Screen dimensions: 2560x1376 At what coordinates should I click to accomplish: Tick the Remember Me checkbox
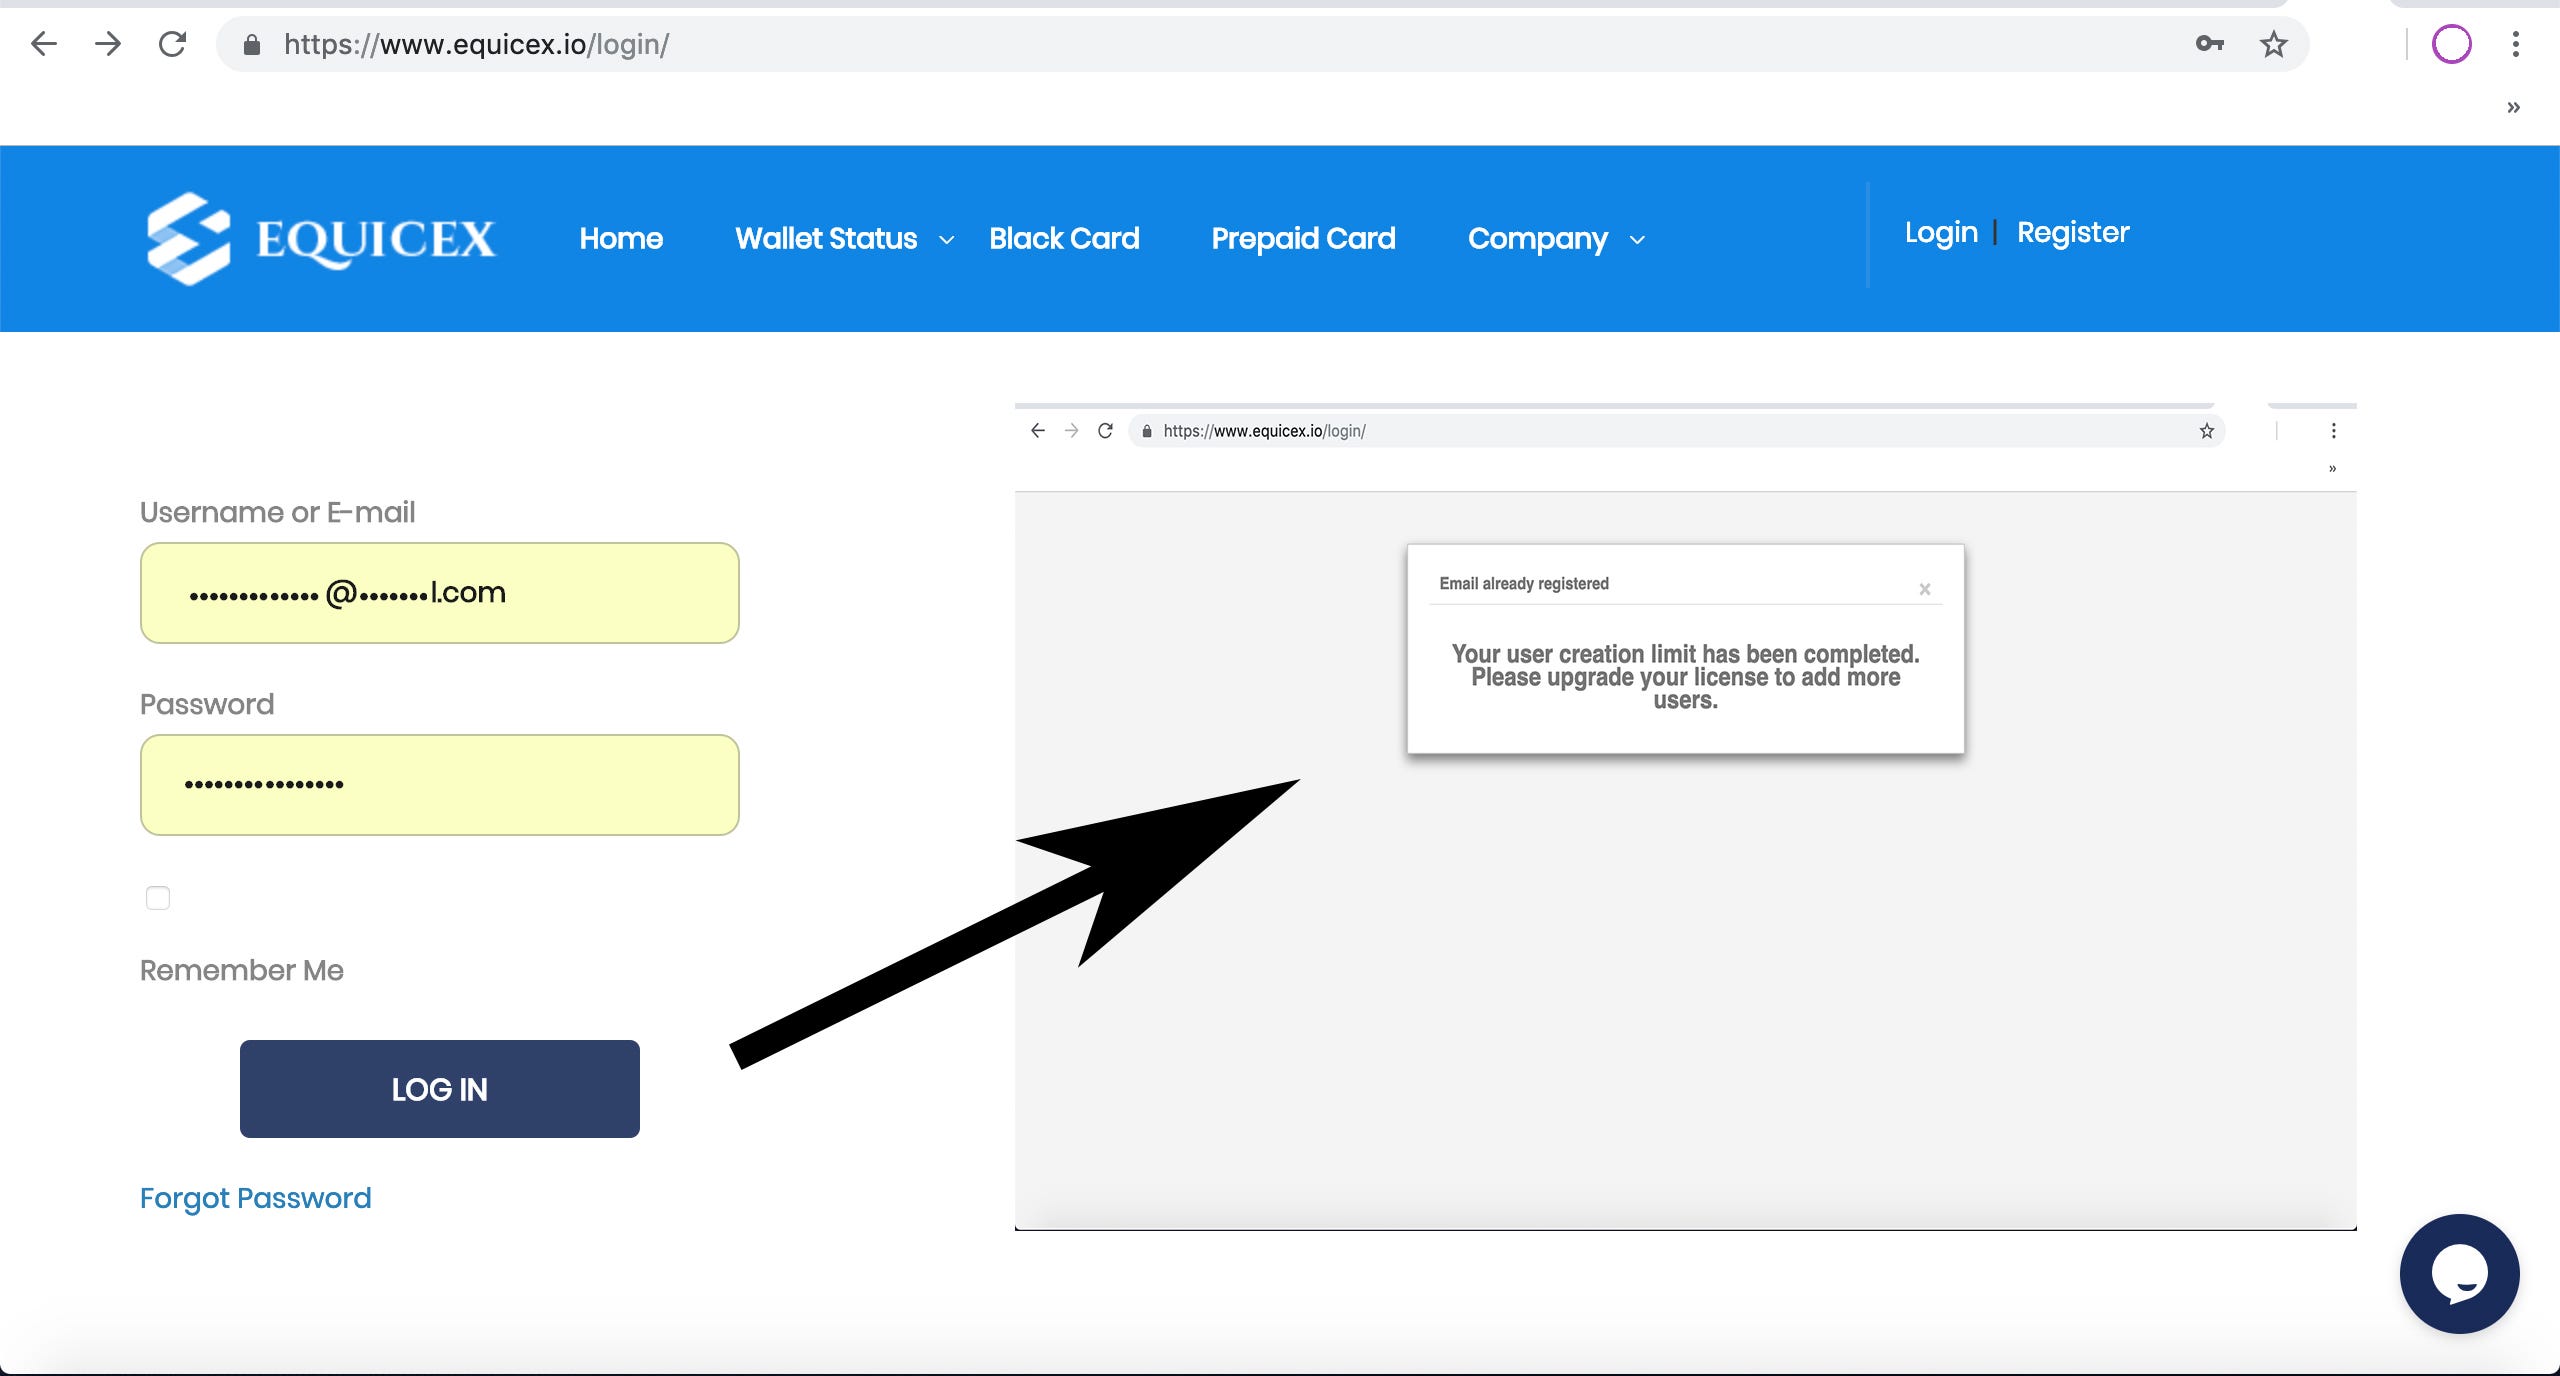pyautogui.click(x=158, y=898)
